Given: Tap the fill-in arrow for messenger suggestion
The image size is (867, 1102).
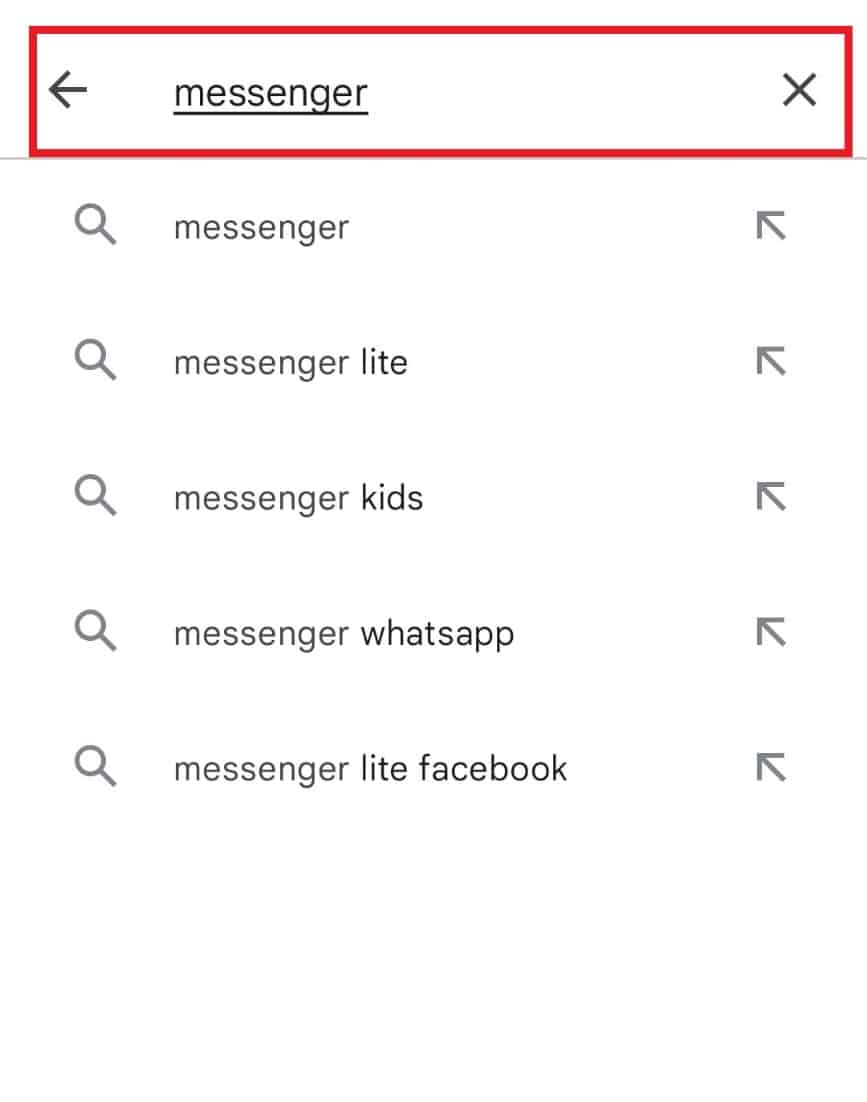Looking at the screenshot, I should pos(771,226).
